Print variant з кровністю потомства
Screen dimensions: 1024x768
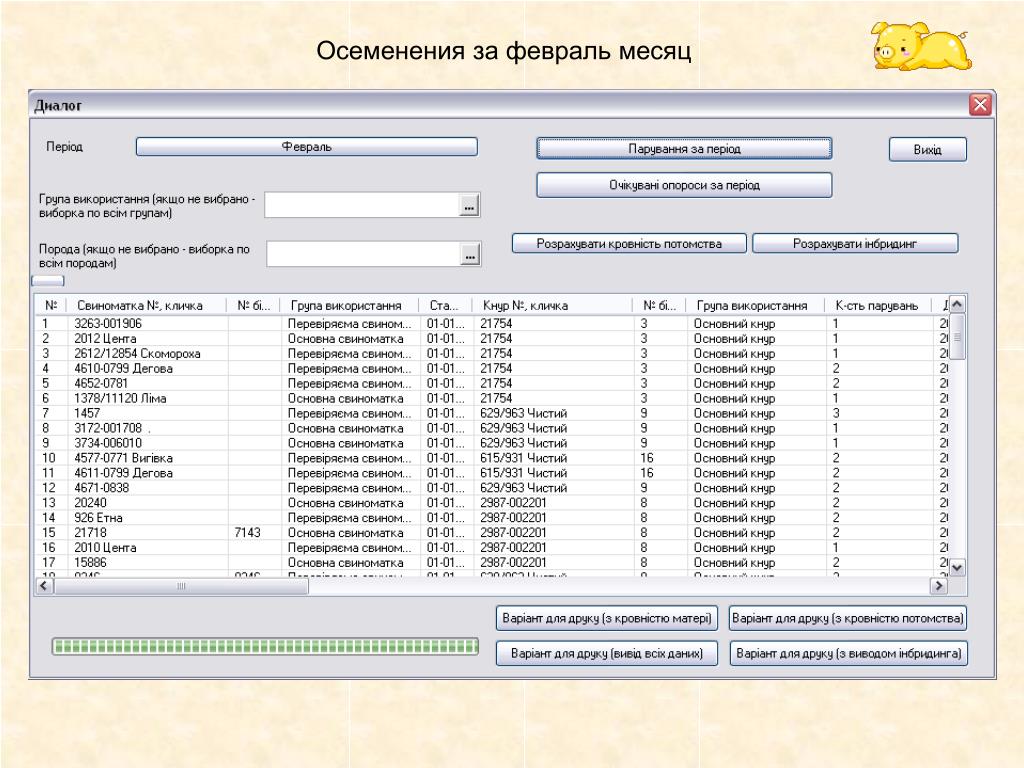coord(848,618)
